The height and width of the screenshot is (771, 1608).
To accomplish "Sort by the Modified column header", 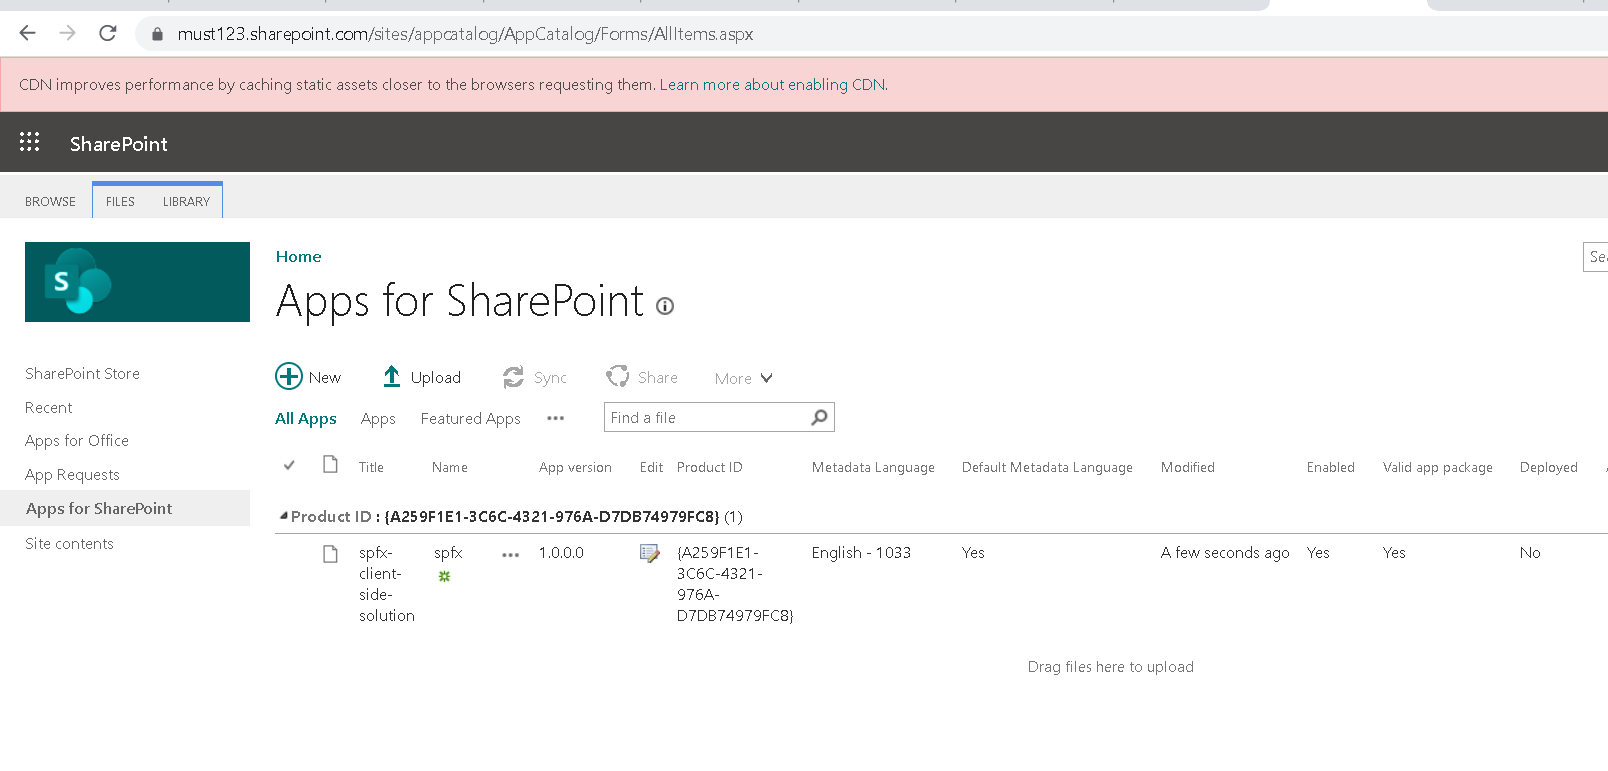I will click(1187, 467).
